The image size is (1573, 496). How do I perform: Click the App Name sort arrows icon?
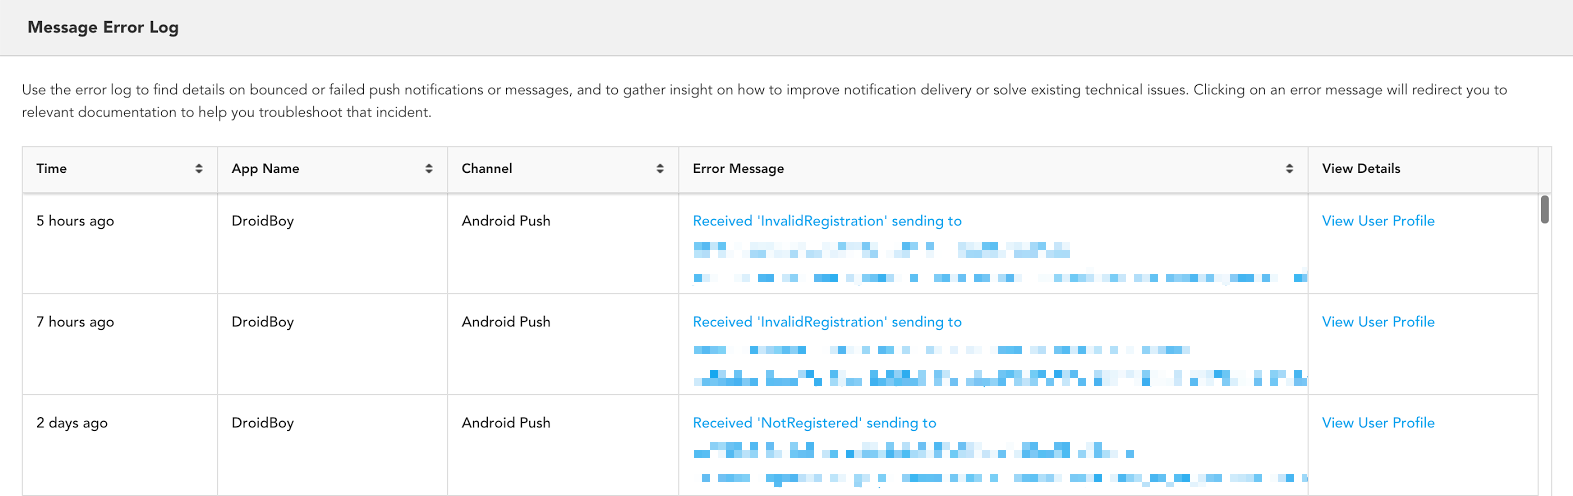[x=429, y=169]
